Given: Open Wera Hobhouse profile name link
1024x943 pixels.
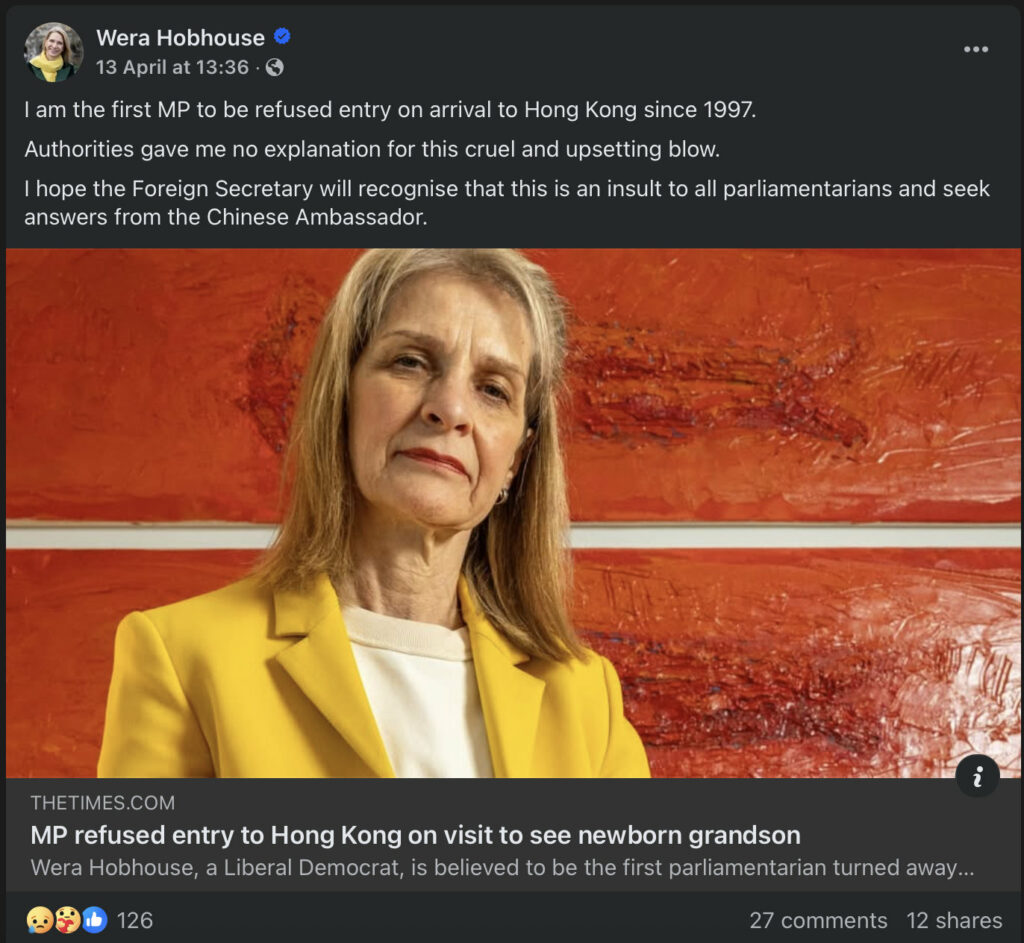Looking at the screenshot, I should coord(180,38).
